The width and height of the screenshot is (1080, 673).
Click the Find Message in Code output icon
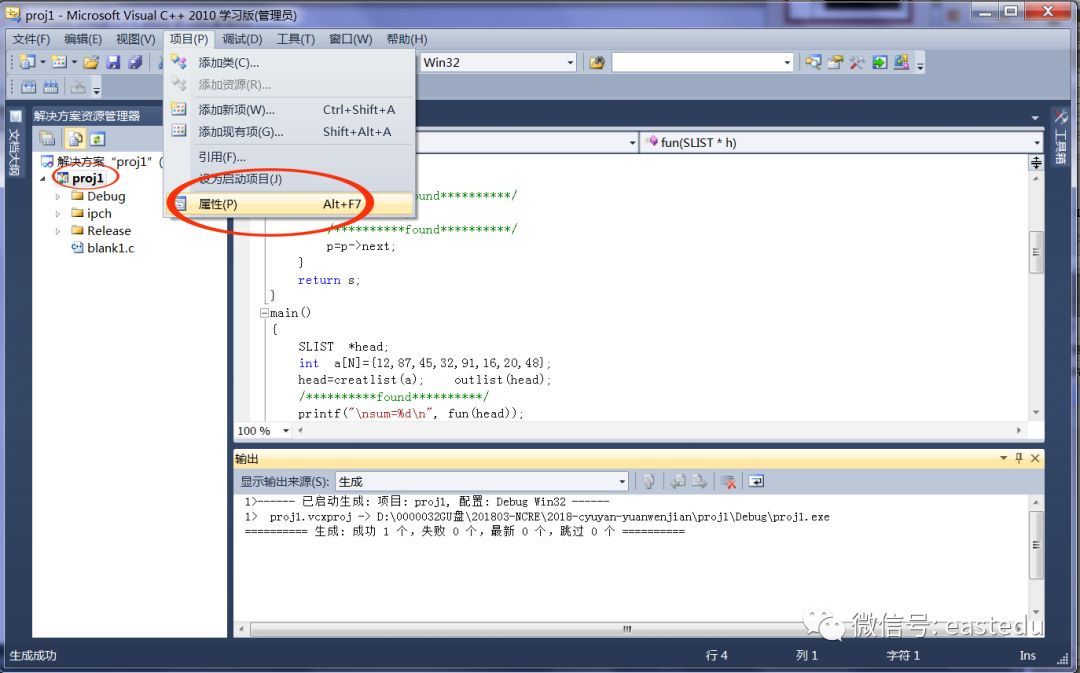[649, 482]
